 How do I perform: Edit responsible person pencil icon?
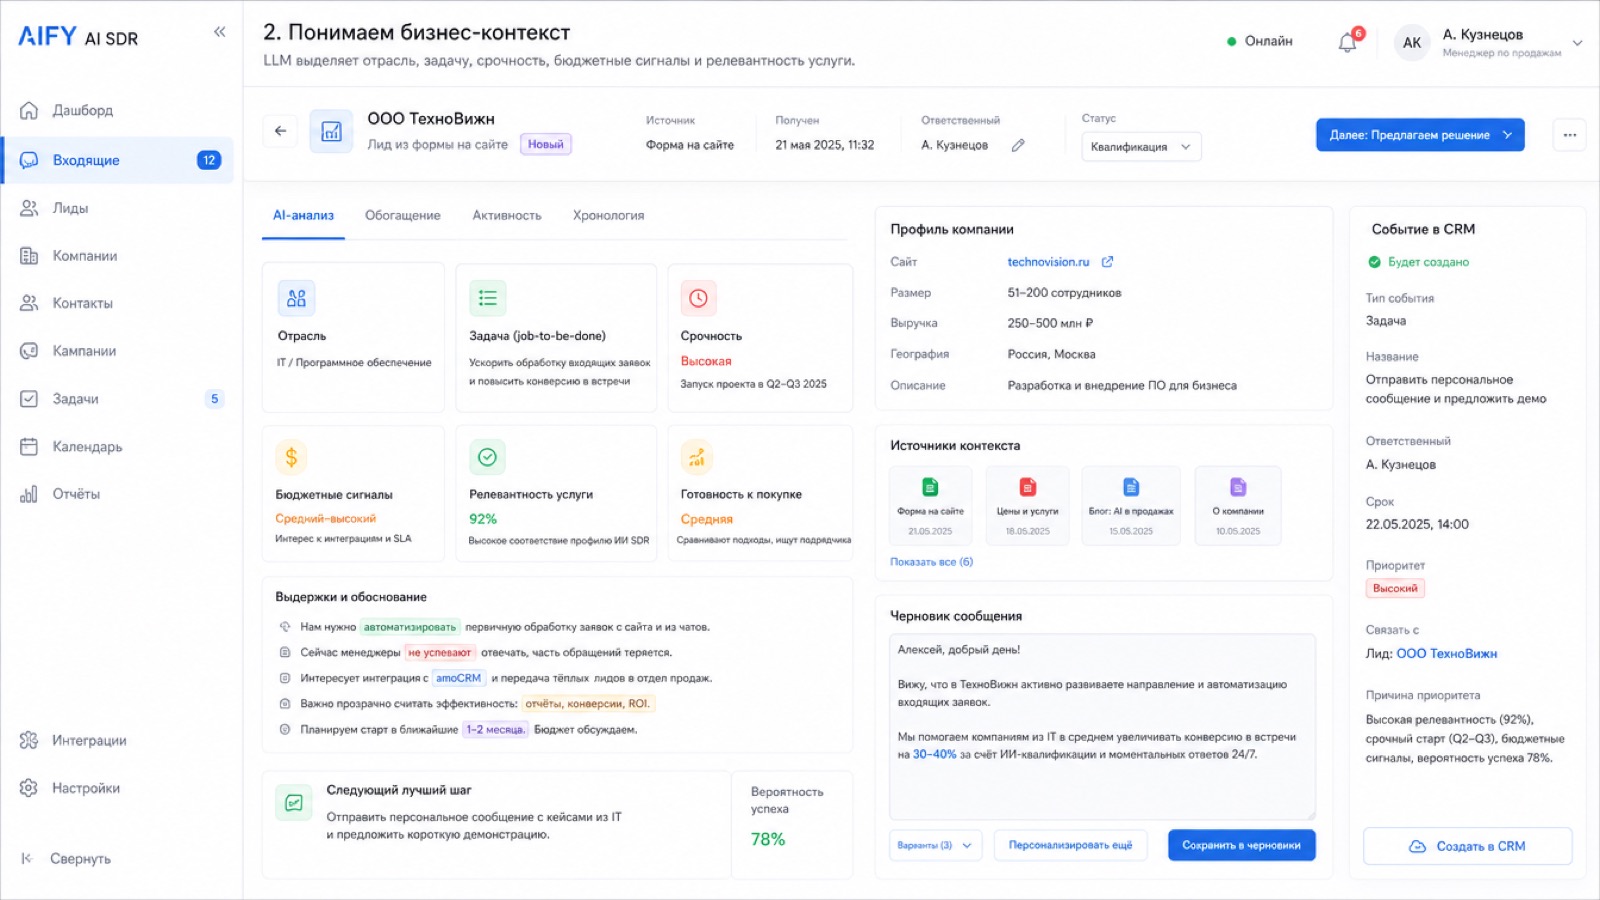click(x=1018, y=145)
